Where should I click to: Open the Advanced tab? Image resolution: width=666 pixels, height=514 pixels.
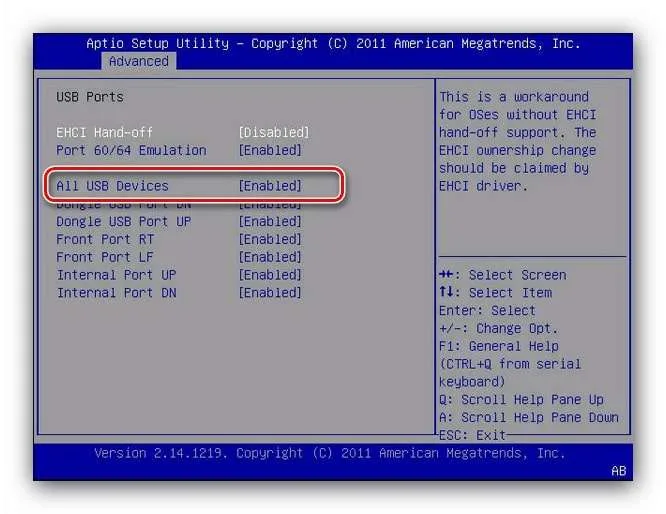pos(138,61)
